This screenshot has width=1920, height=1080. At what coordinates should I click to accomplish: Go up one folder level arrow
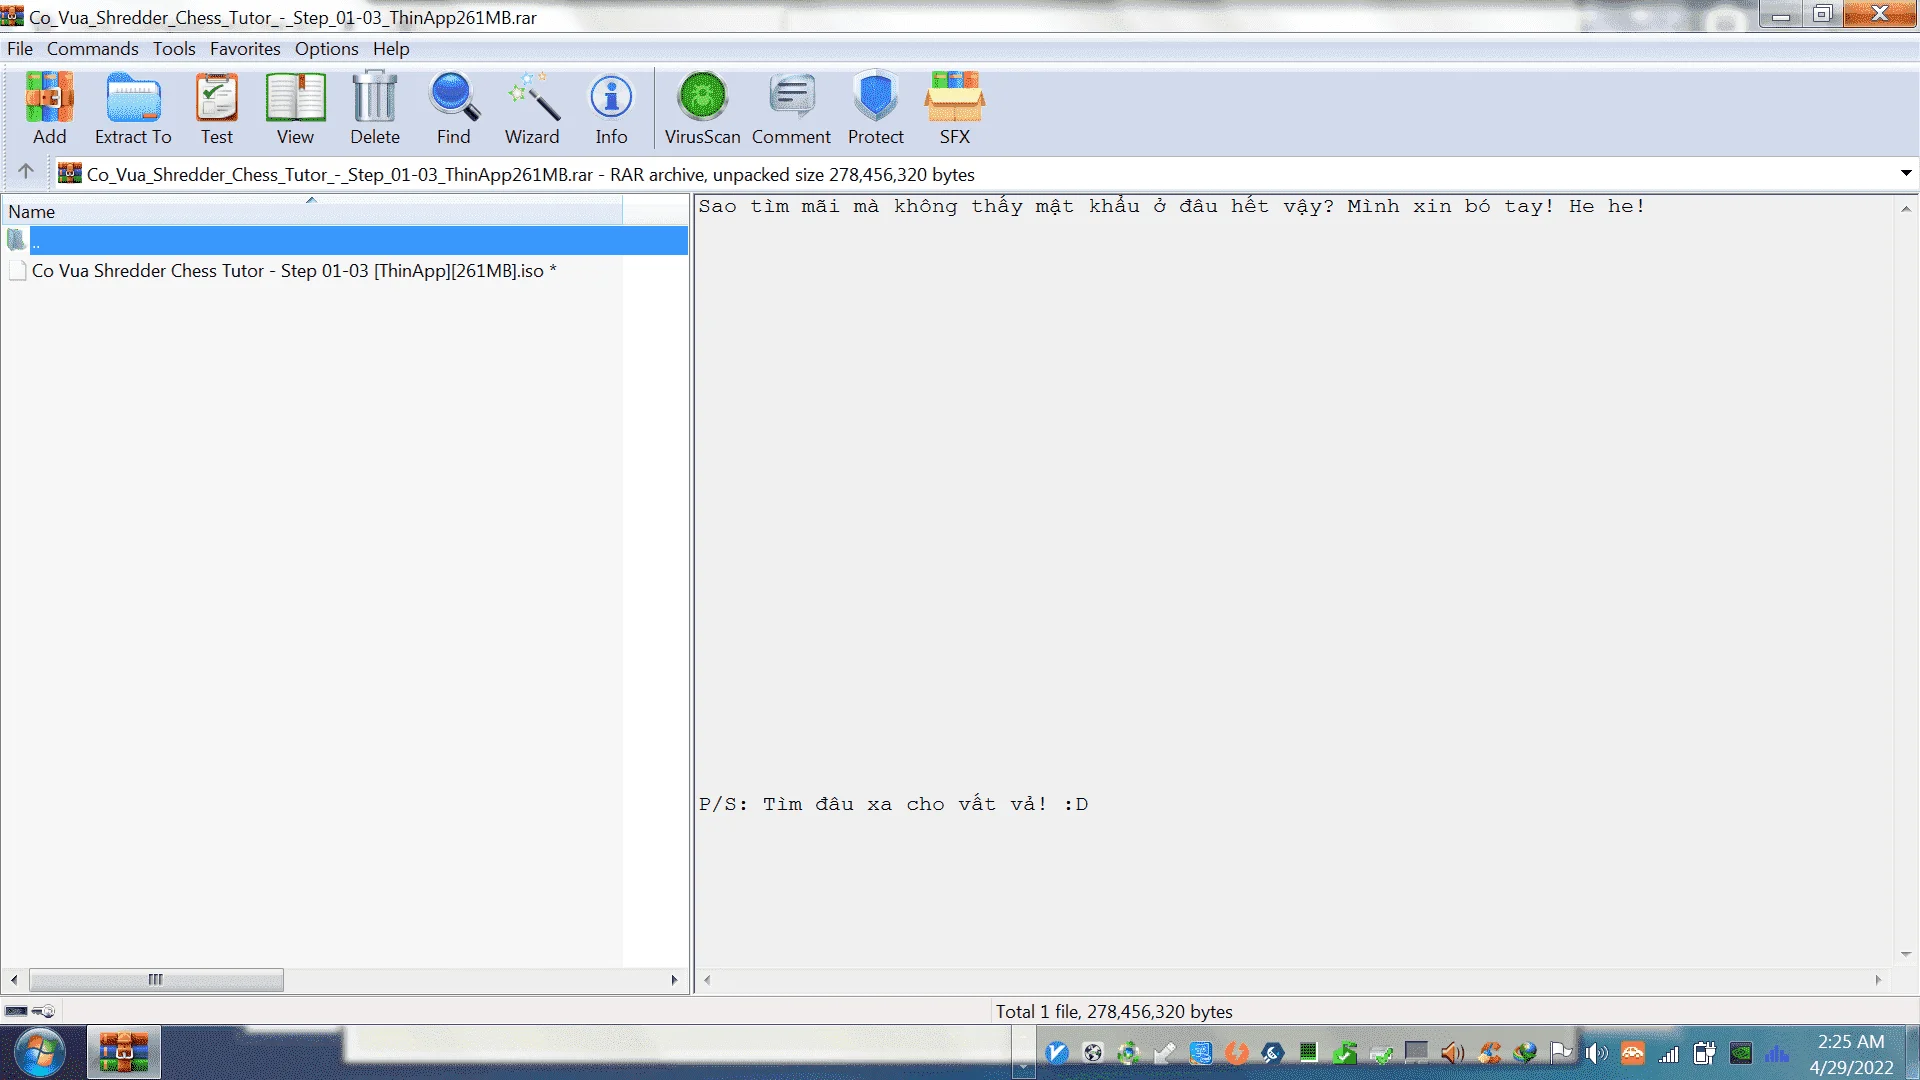[26, 172]
